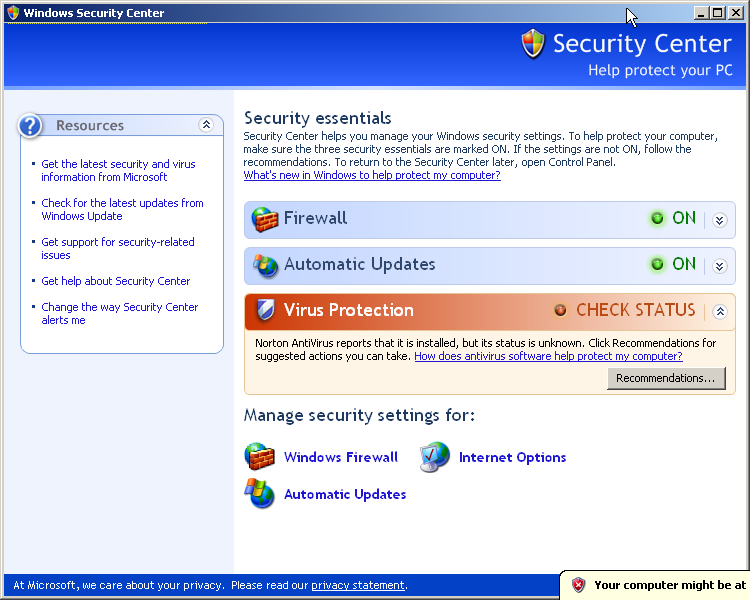Screen dimensions: 750x600
Task: Click the Virus Protection shield icon
Action: coord(265,310)
